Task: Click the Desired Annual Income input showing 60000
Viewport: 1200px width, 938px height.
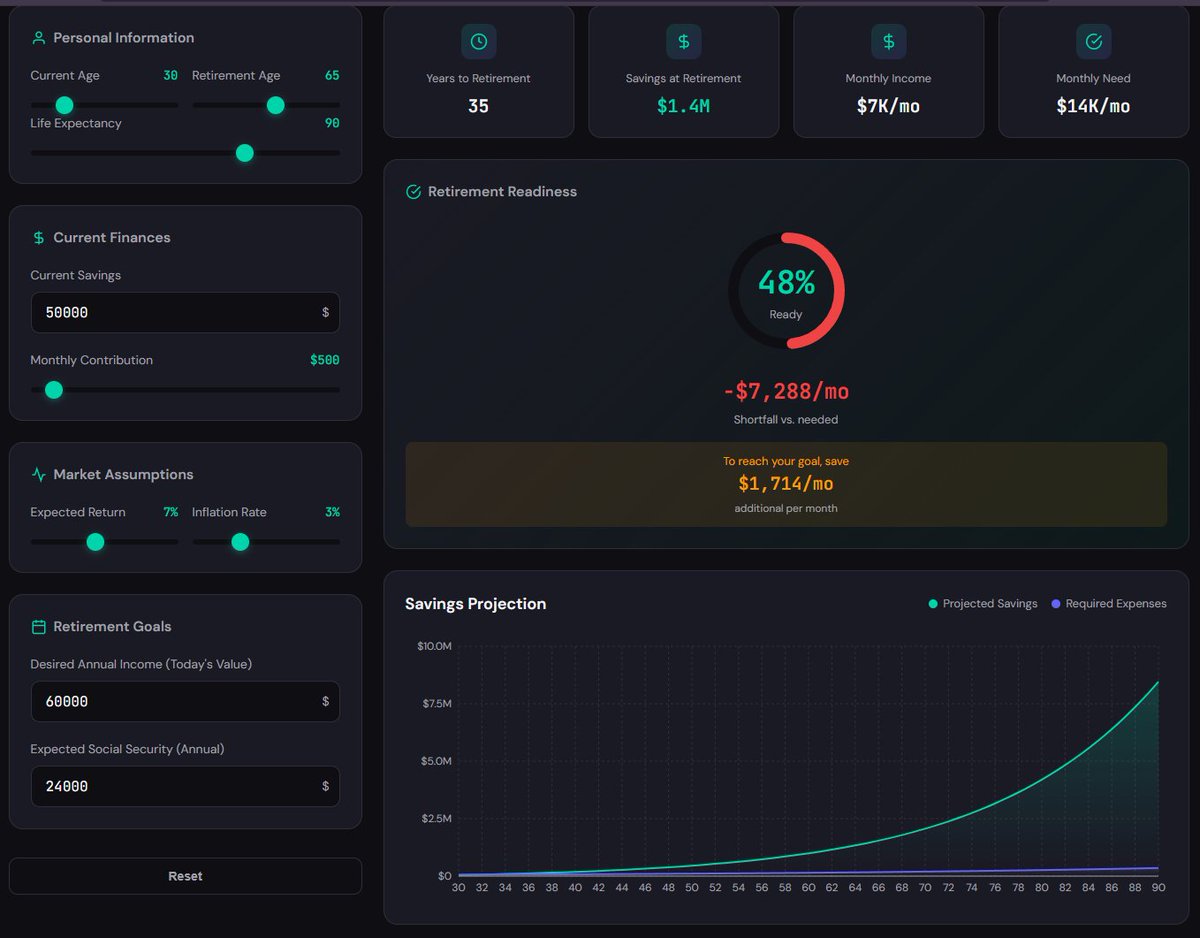Action: [x=185, y=702]
